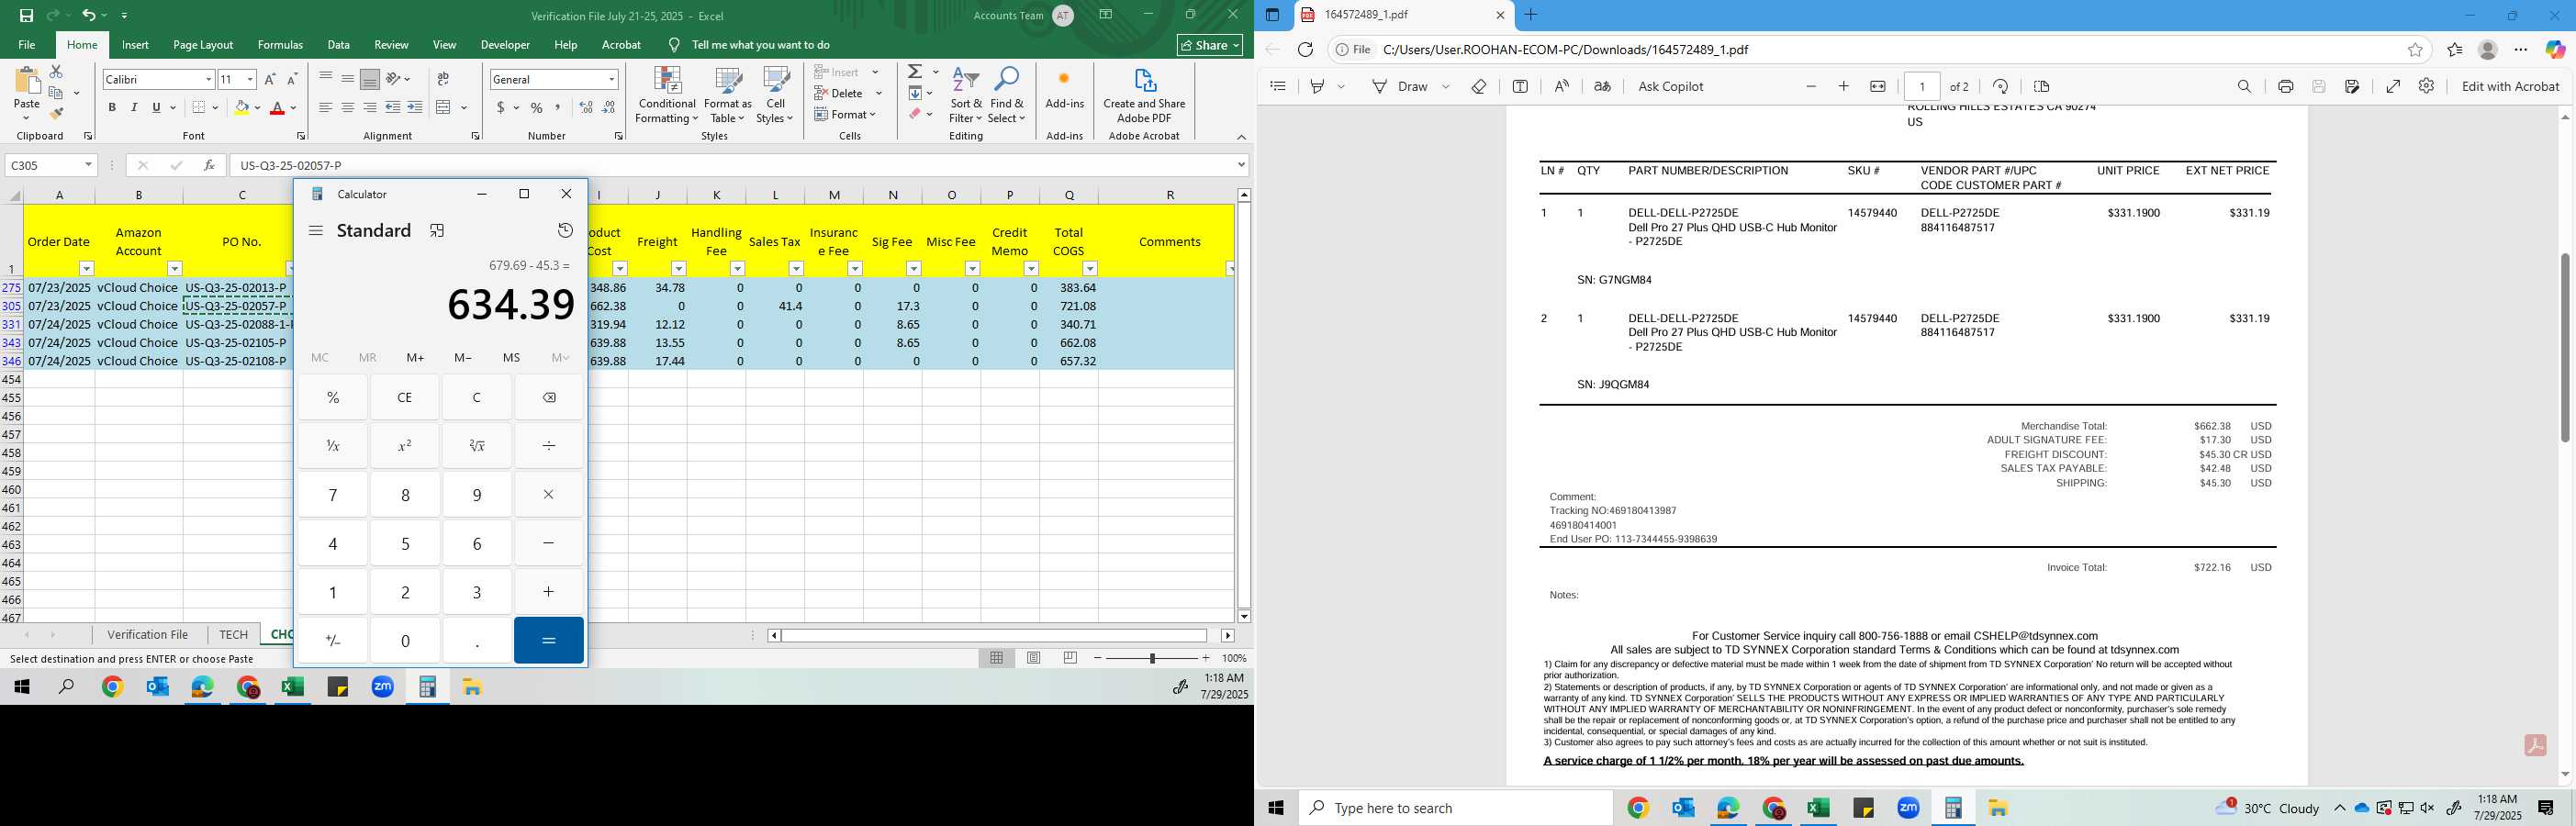Click the Percent Style button
The image size is (2576, 826).
537,107
